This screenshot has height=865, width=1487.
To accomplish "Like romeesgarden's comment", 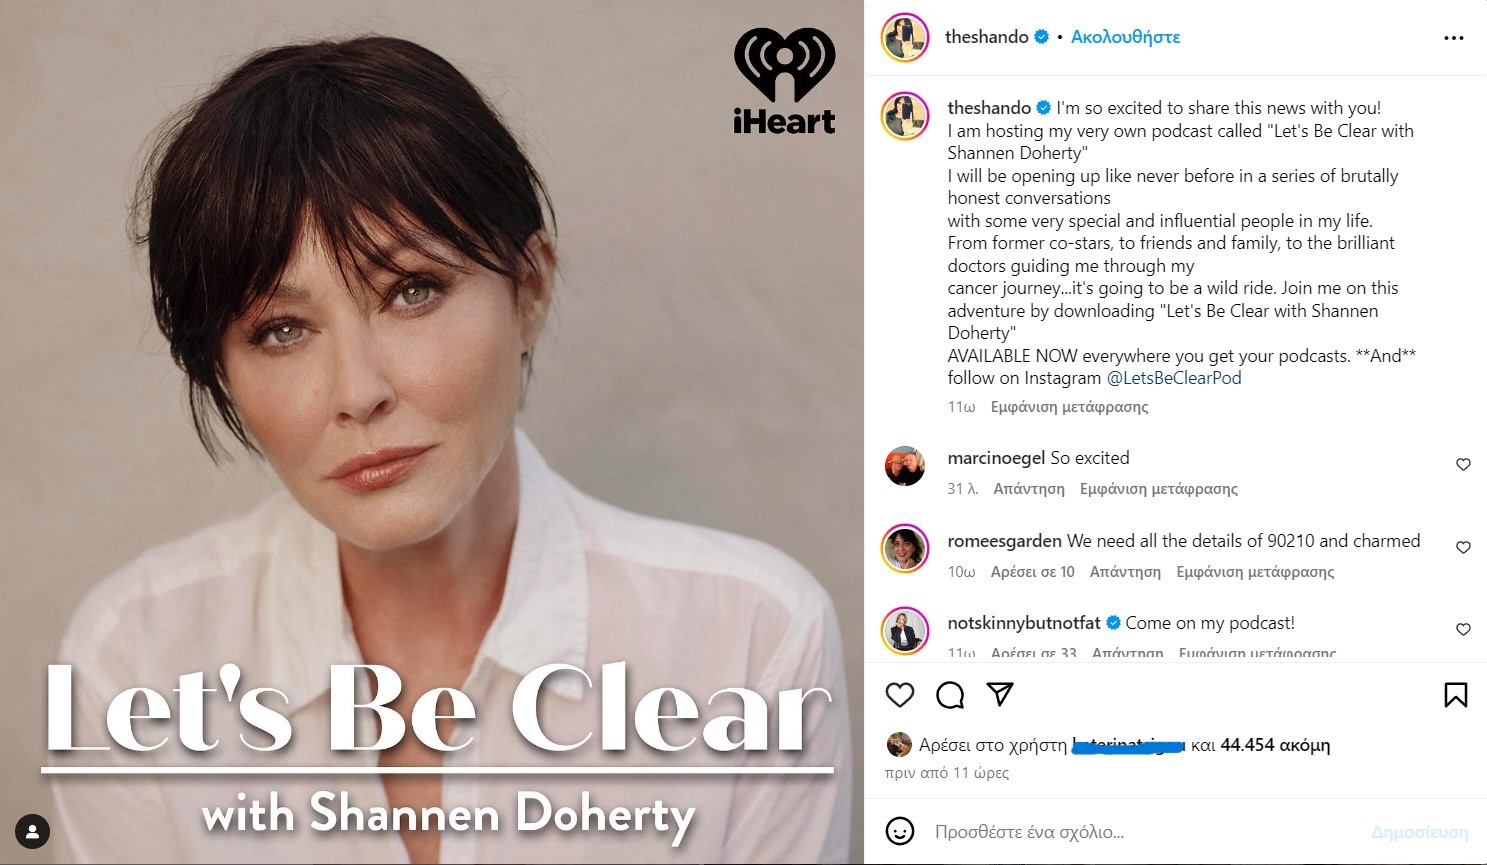I will 1463,547.
